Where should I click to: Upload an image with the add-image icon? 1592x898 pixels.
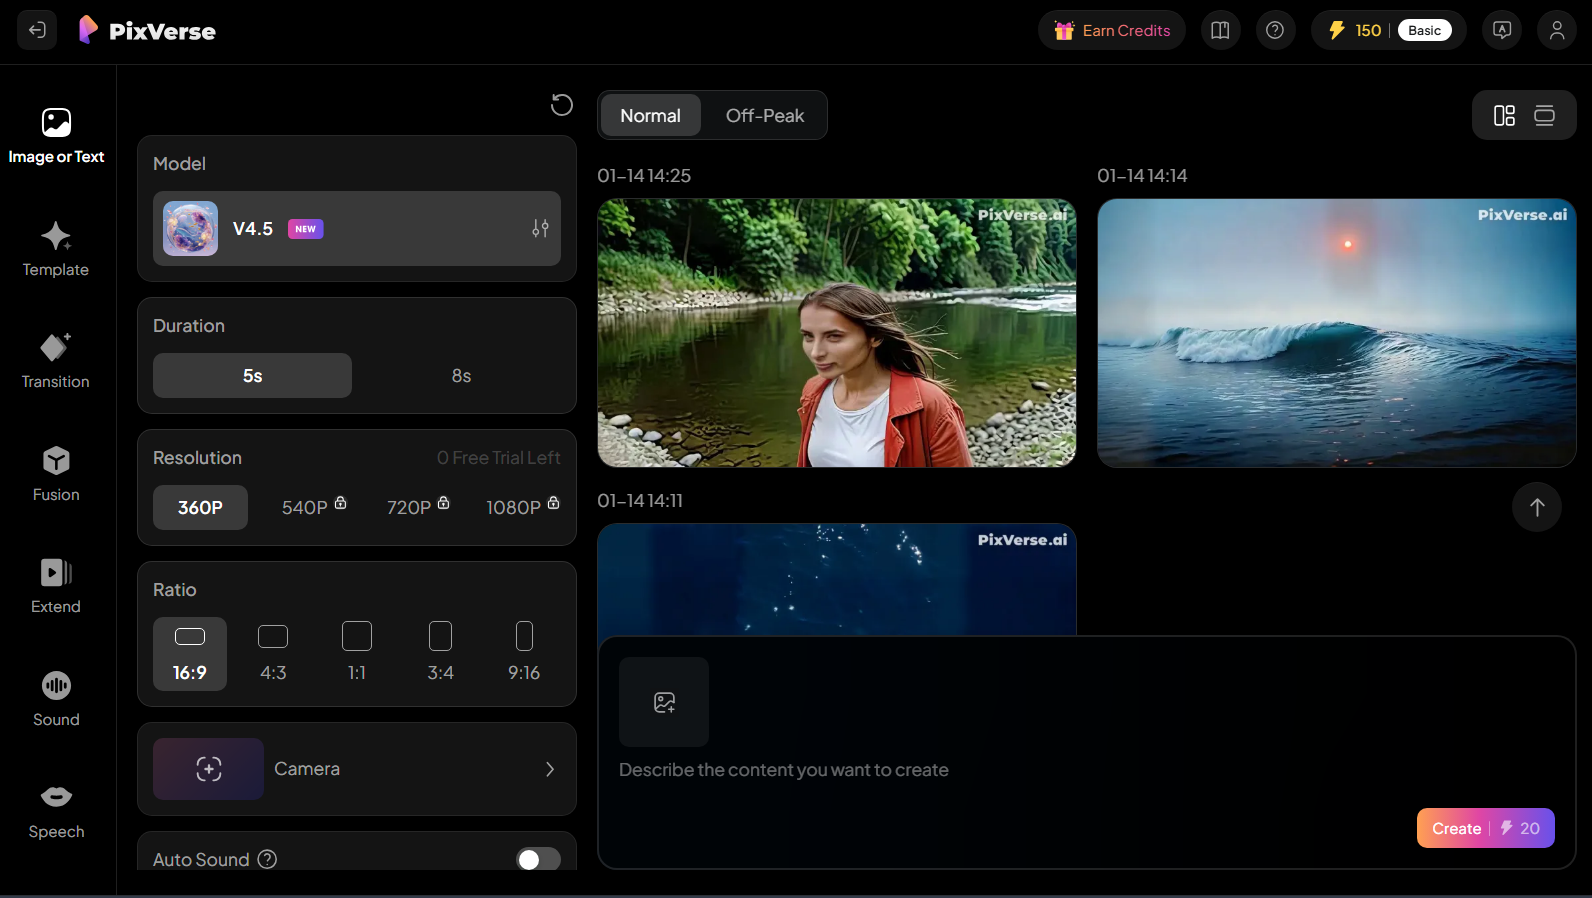[x=664, y=702]
